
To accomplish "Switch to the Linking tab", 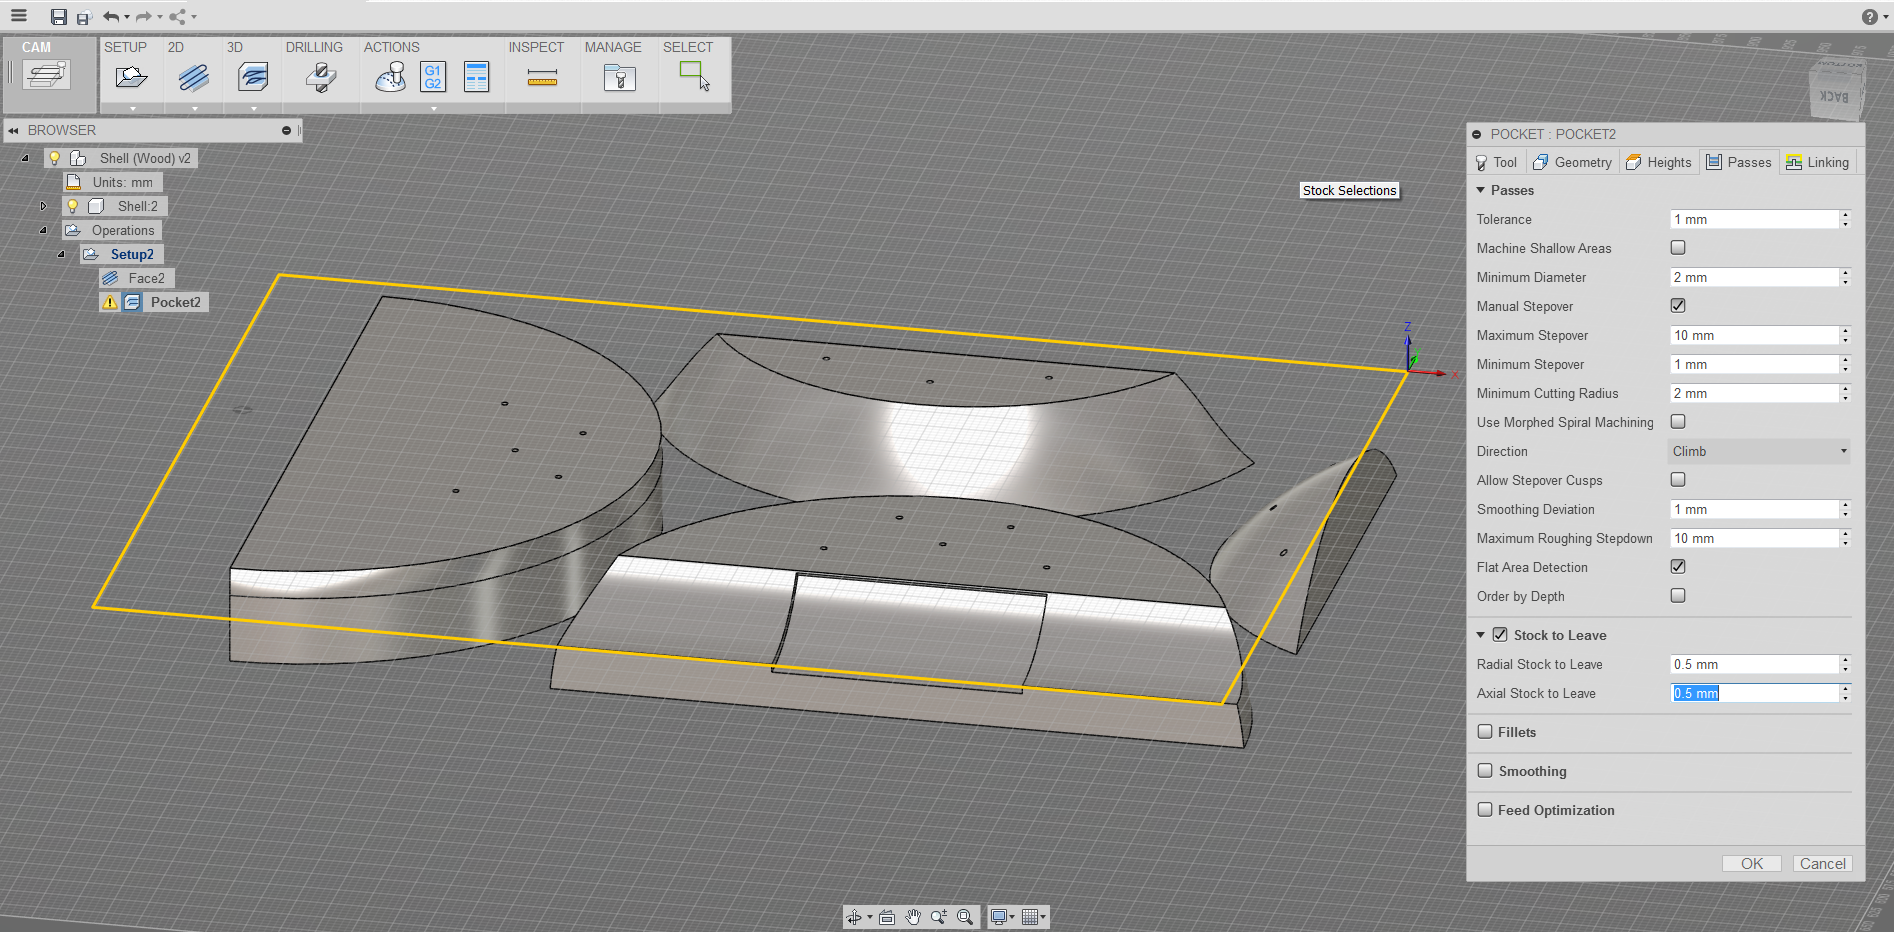I will [x=1818, y=162].
